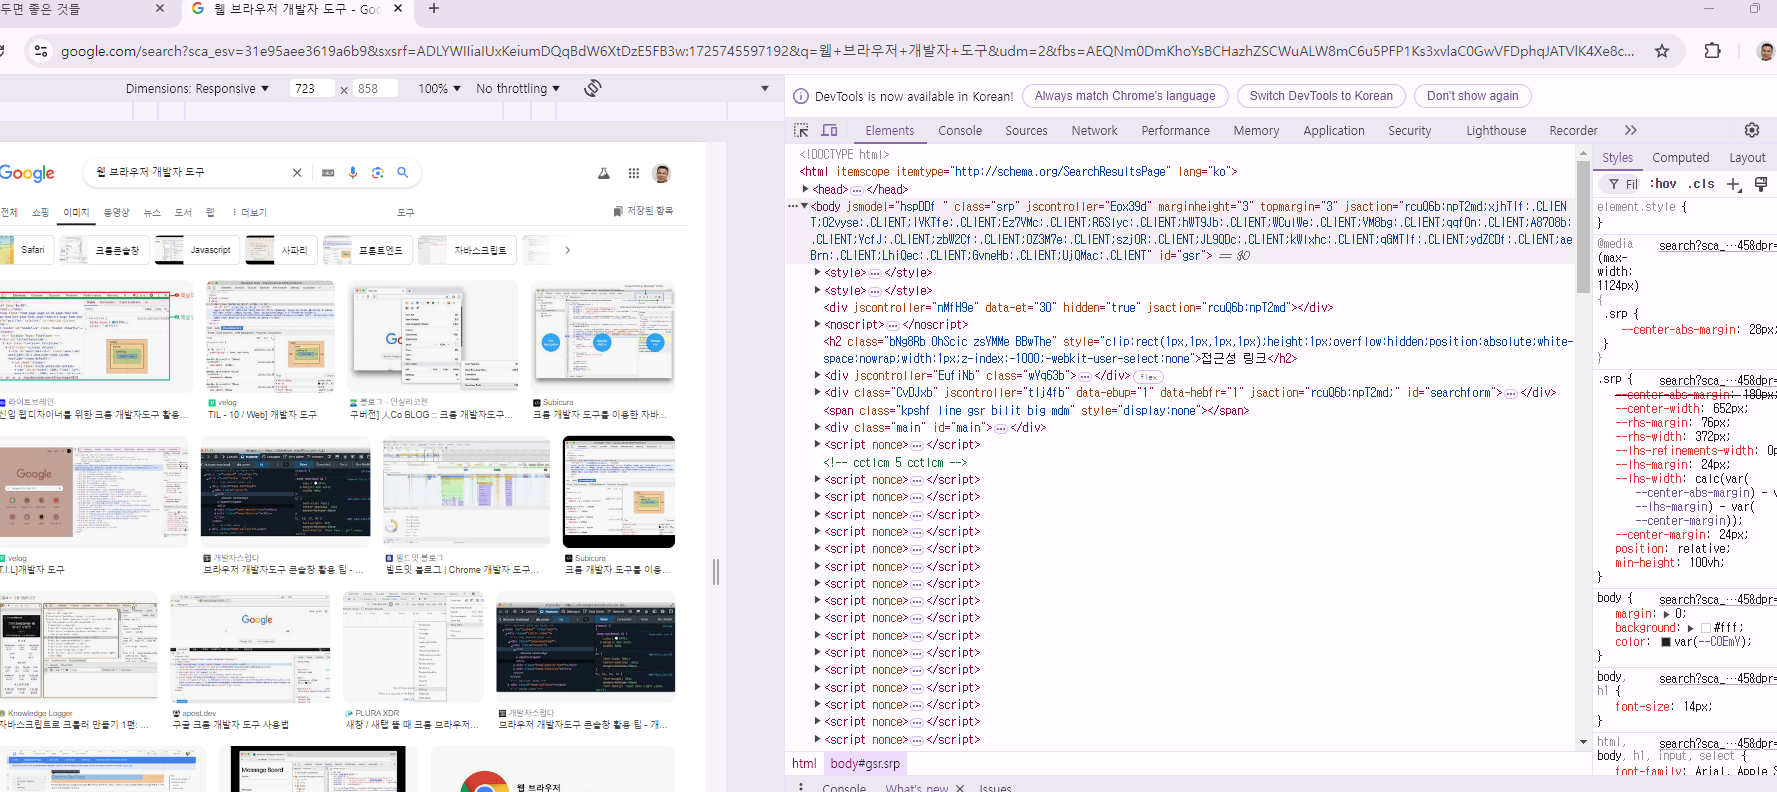This screenshot has height=792, width=1777.
Task: Open the 도구 tools link
Action: click(x=405, y=212)
